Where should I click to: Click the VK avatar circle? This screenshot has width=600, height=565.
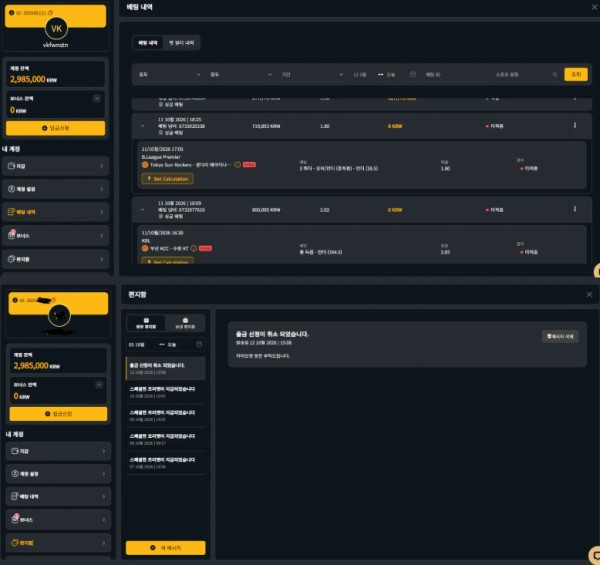(x=56, y=28)
